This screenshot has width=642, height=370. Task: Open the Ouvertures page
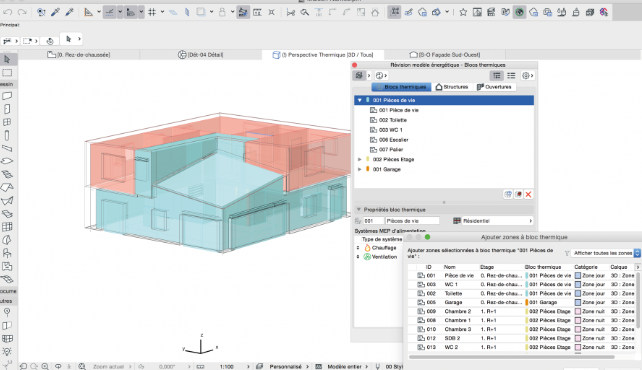[494, 87]
